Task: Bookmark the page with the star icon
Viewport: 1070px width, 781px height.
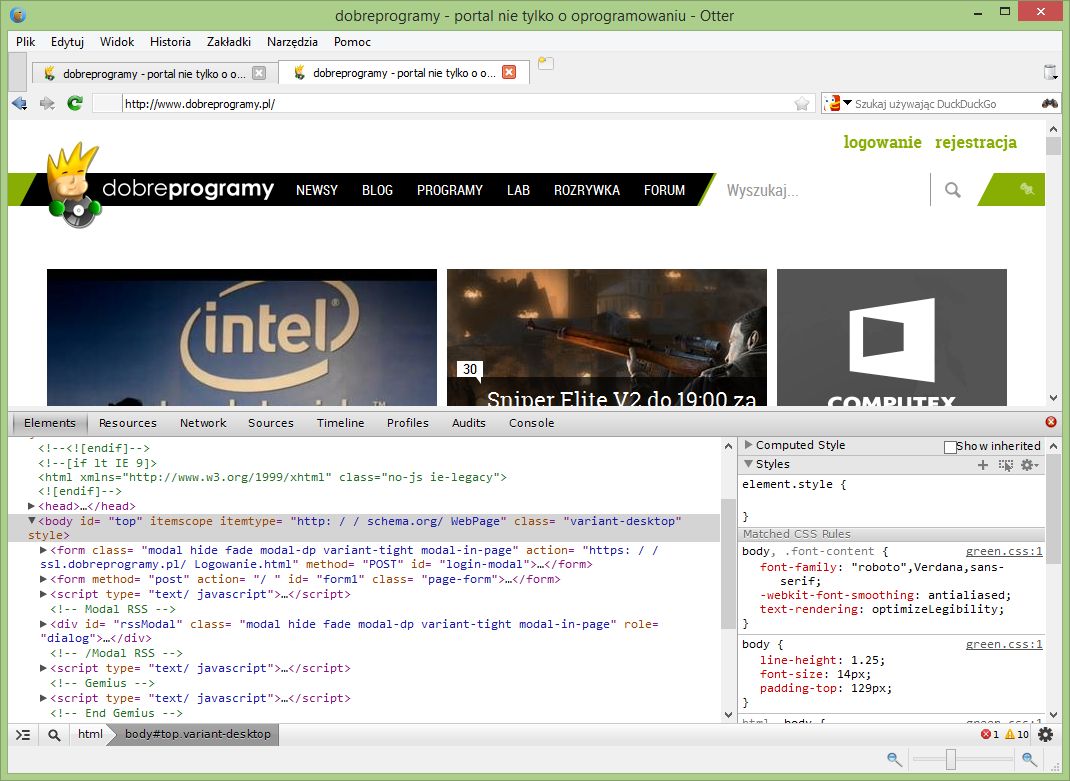Action: pyautogui.click(x=801, y=104)
